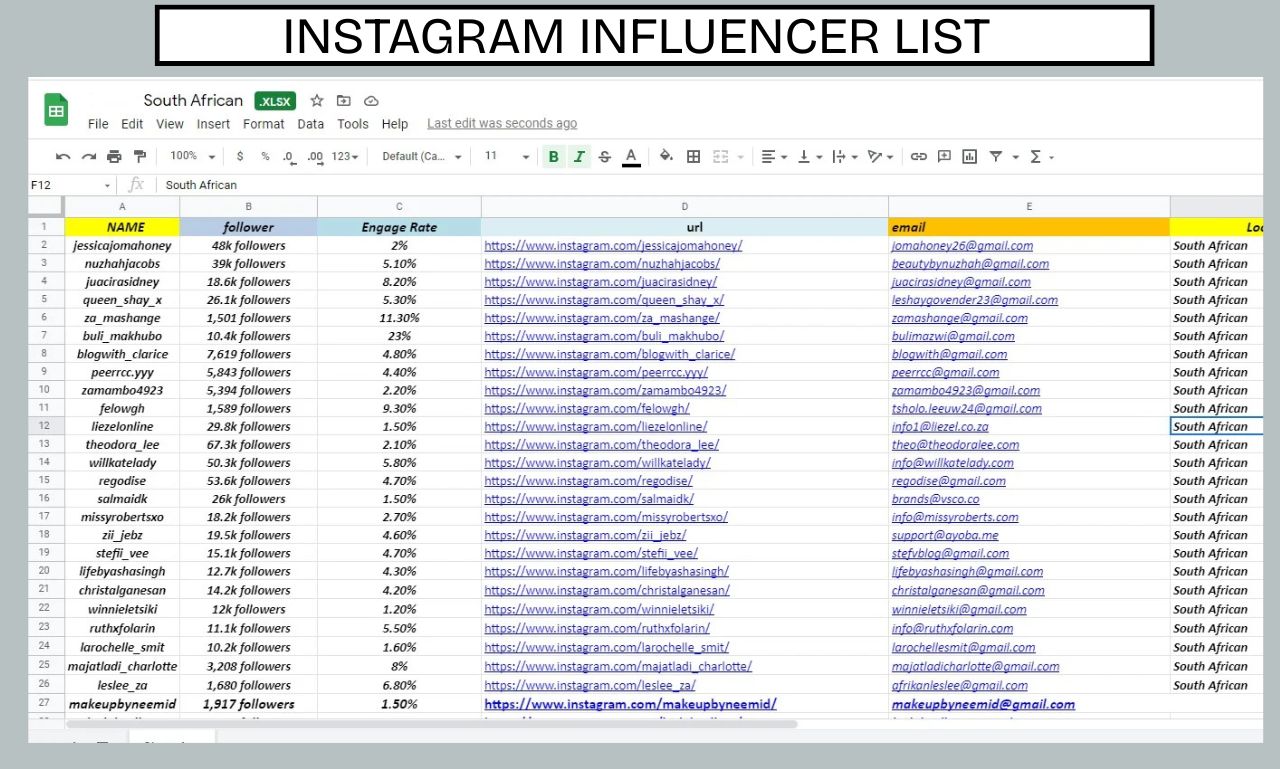Click the Borders icon
Viewport: 1280px width, 769px height.
[694, 156]
